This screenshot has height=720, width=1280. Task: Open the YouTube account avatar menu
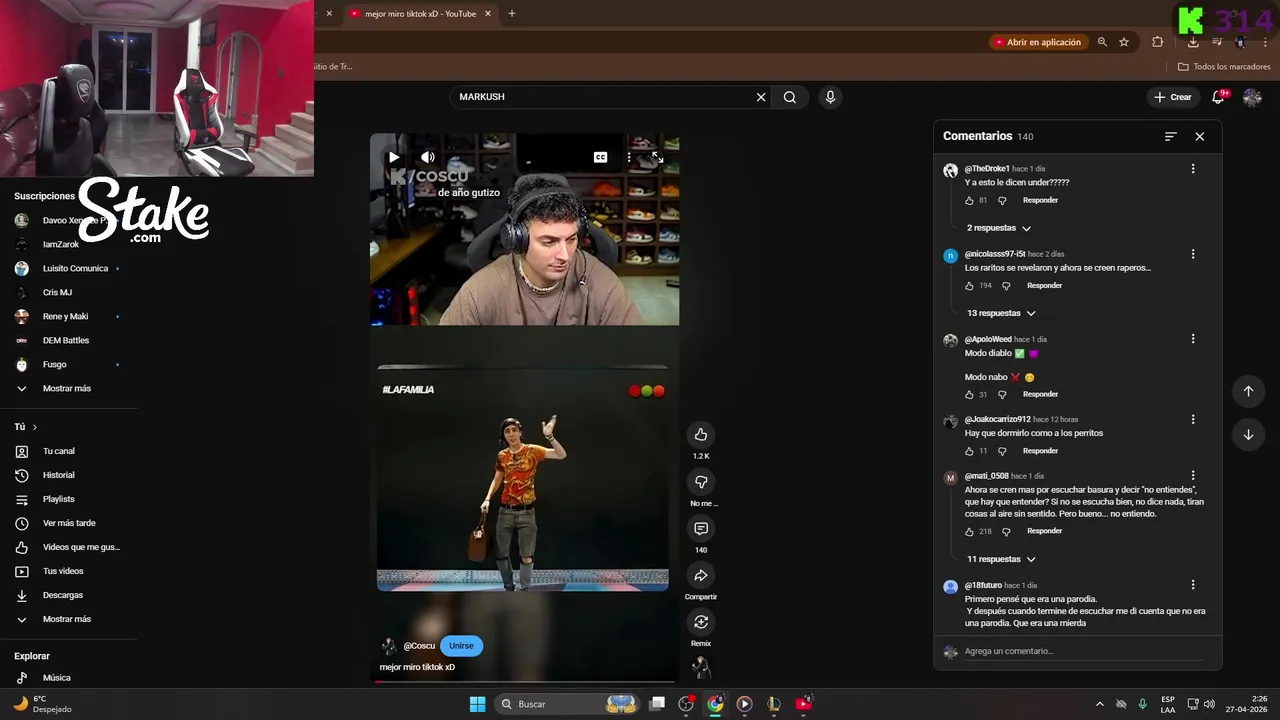tap(1252, 97)
